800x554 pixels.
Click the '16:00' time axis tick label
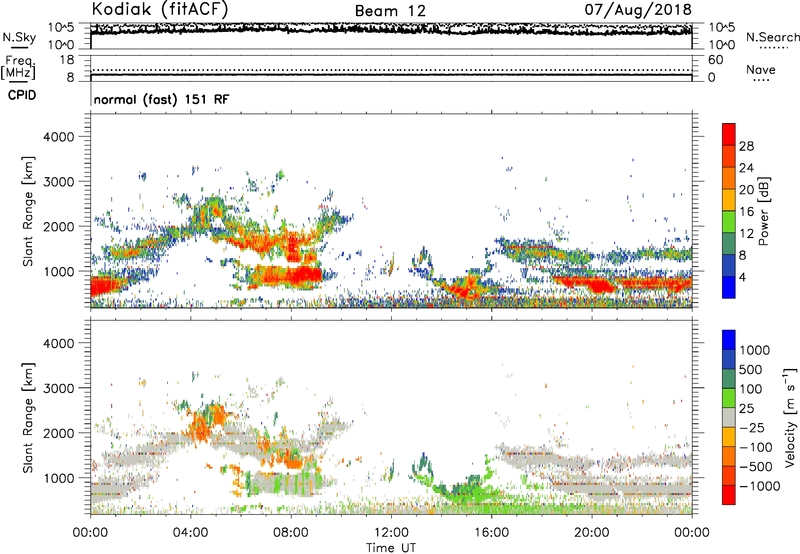(491, 533)
